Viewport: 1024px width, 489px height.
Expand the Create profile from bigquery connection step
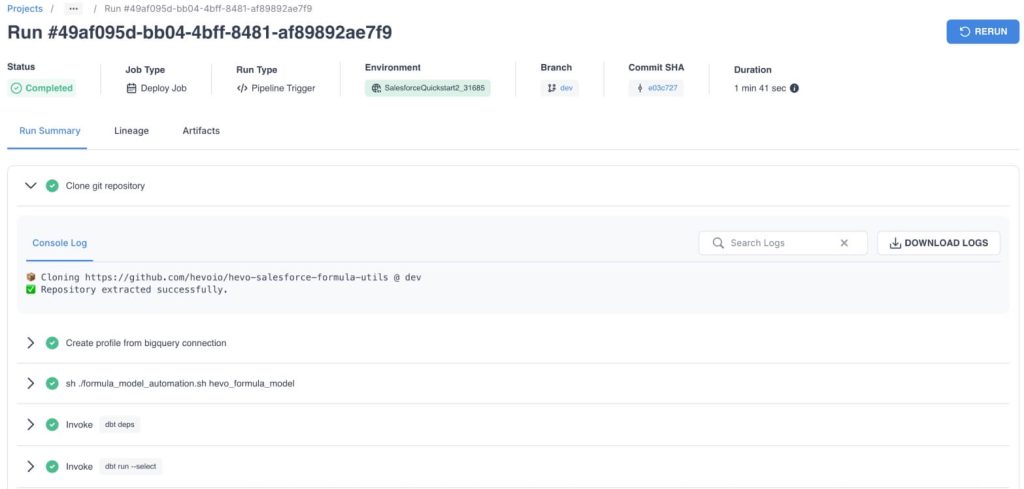[30, 343]
